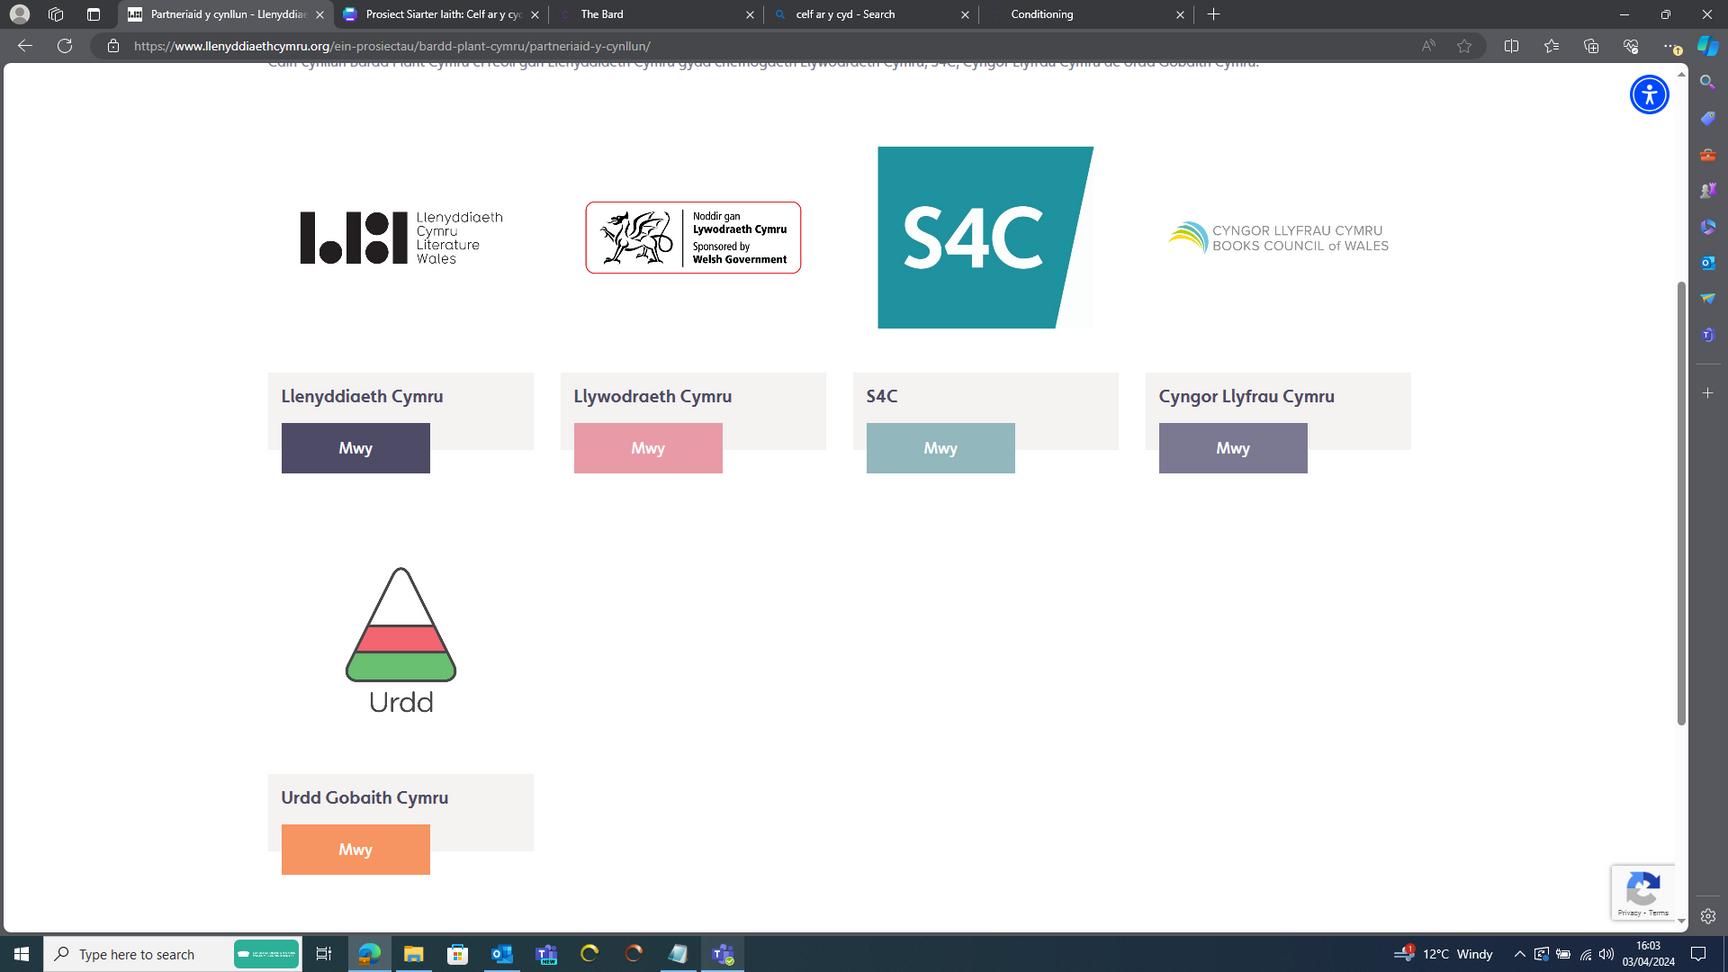Click the taskbar search box

(173, 954)
